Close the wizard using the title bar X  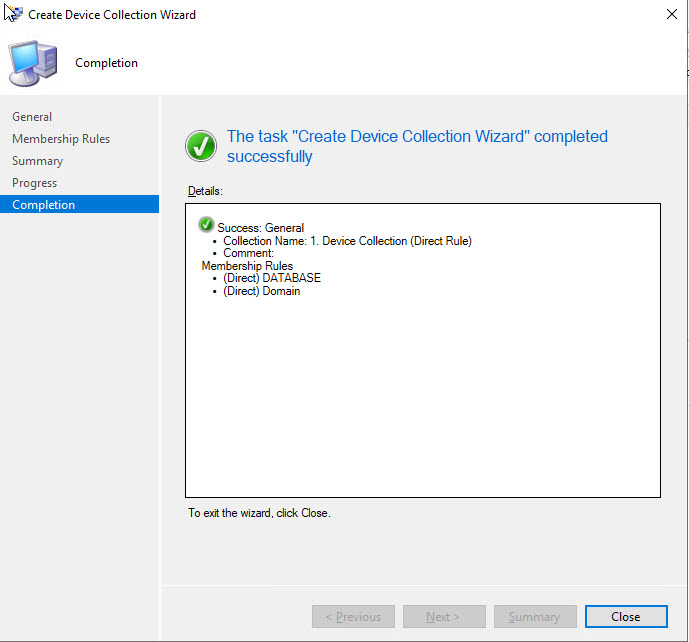tap(668, 15)
